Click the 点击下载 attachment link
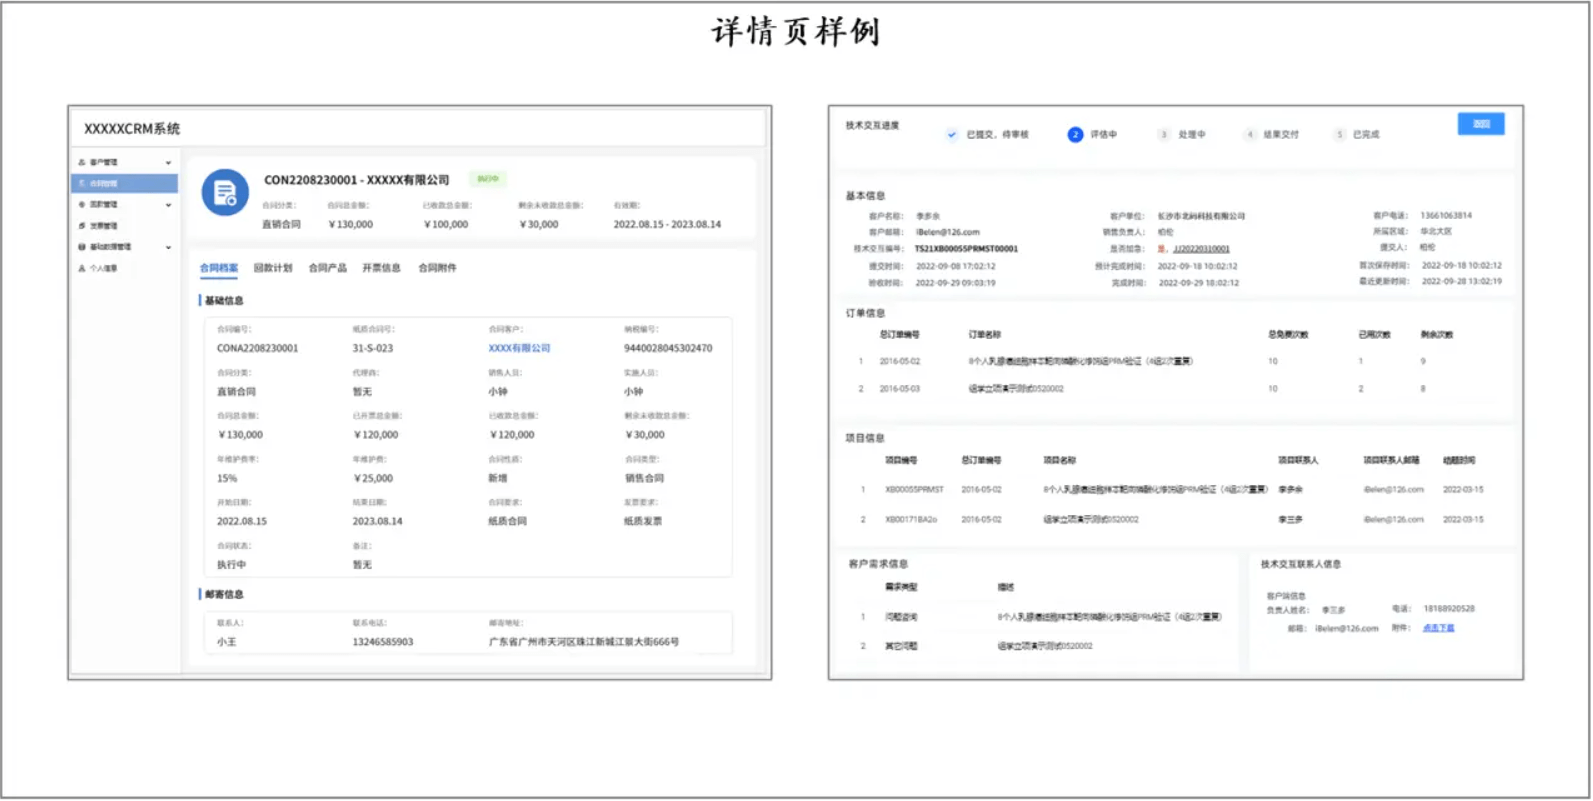 (1438, 628)
